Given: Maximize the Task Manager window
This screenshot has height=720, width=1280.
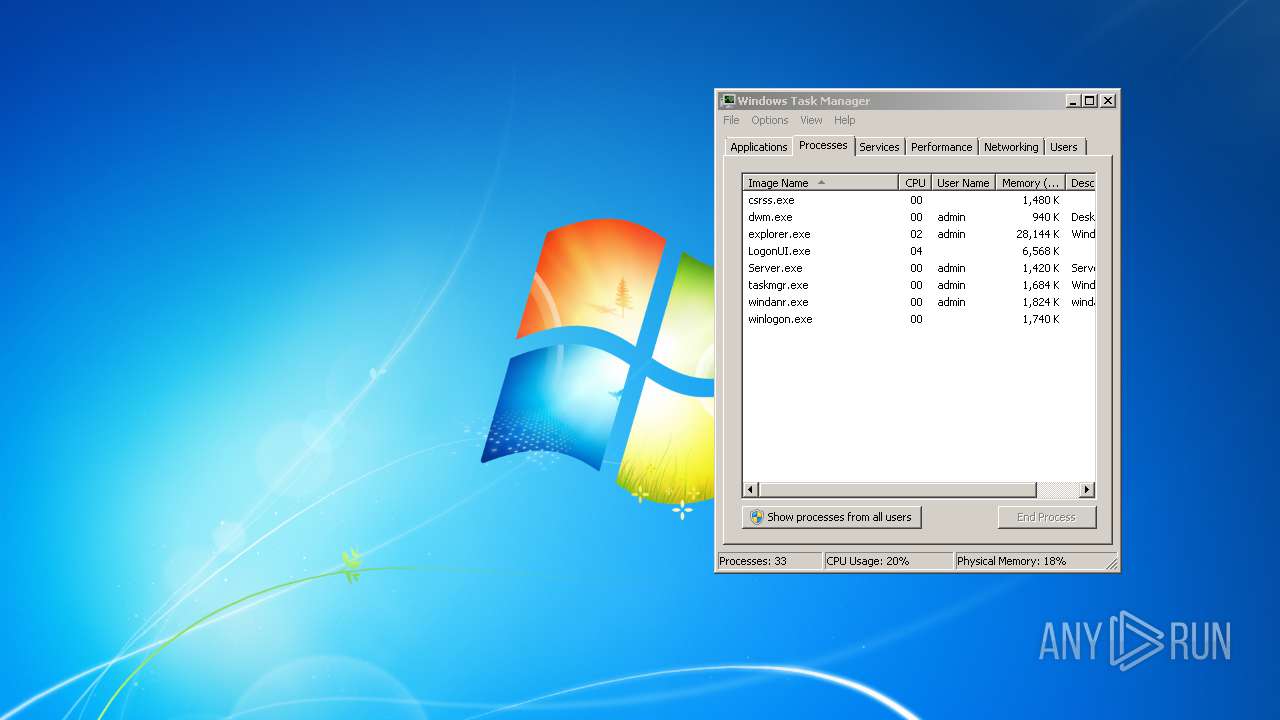Looking at the screenshot, I should [x=1090, y=101].
